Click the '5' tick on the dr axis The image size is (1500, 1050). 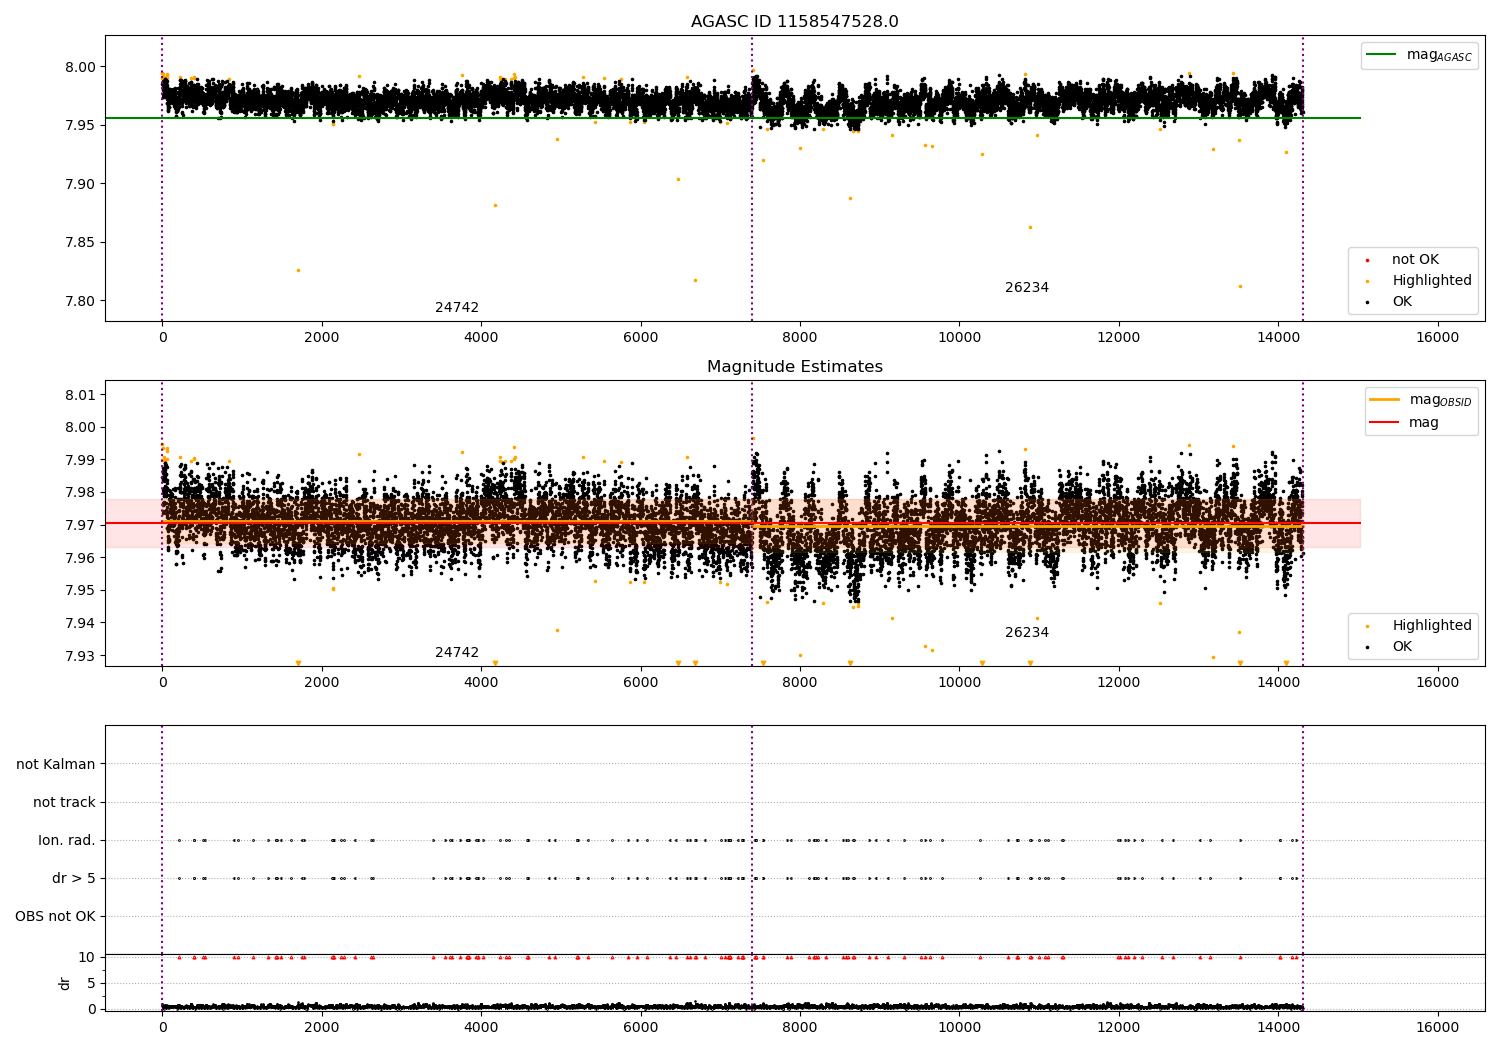click(91, 984)
